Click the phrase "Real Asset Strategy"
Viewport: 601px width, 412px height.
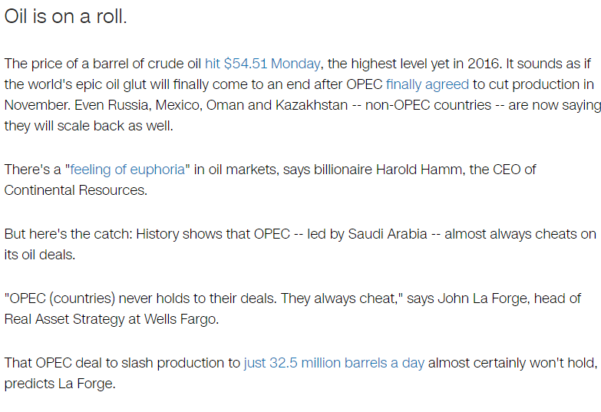click(x=70, y=318)
